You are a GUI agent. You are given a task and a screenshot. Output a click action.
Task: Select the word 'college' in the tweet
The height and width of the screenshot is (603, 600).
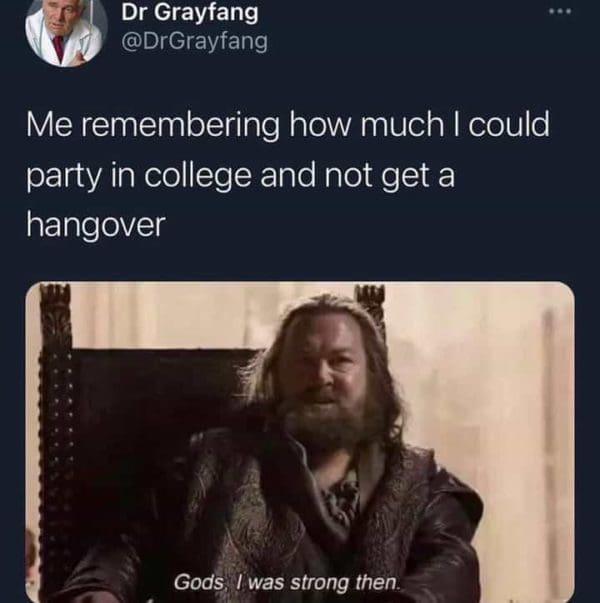(x=198, y=176)
